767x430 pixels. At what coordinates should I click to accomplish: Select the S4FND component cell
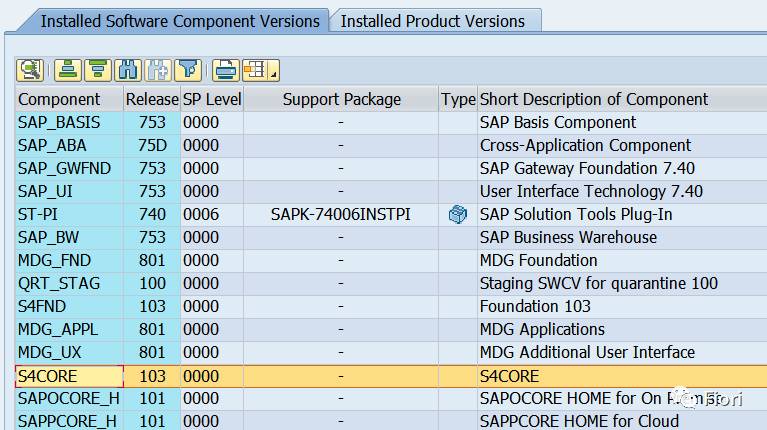pos(69,306)
